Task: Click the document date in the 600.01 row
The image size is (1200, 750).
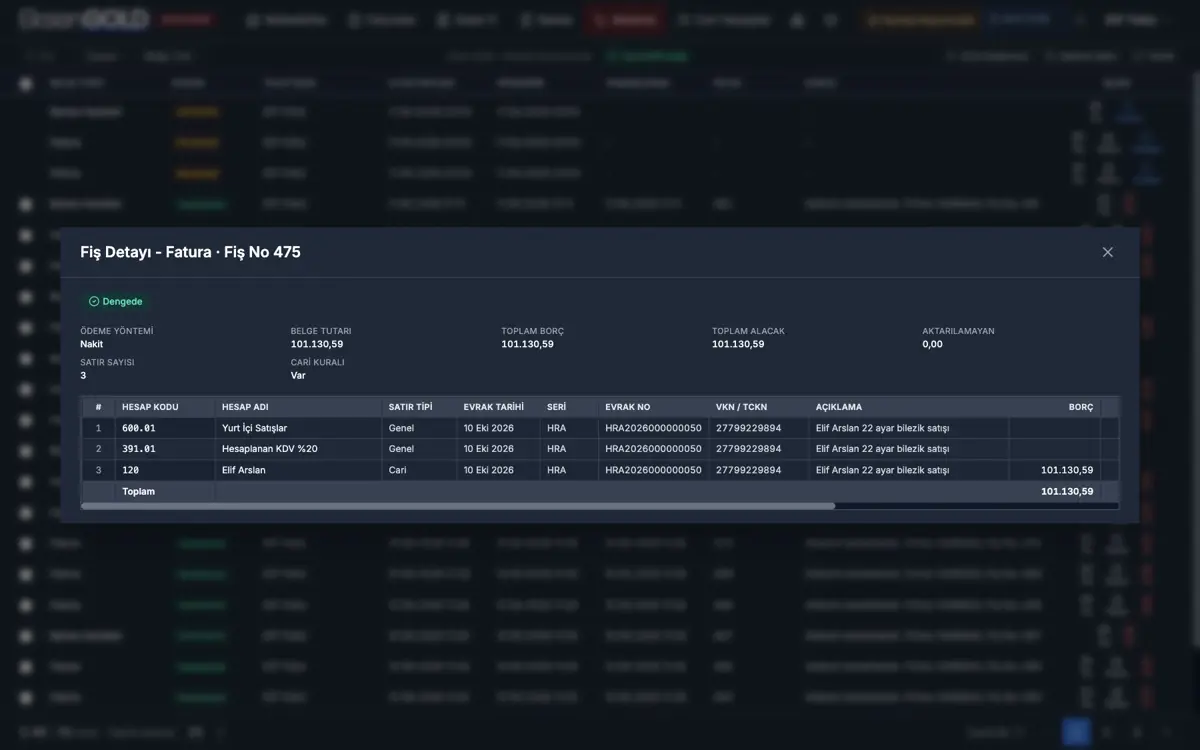Action: 489,428
